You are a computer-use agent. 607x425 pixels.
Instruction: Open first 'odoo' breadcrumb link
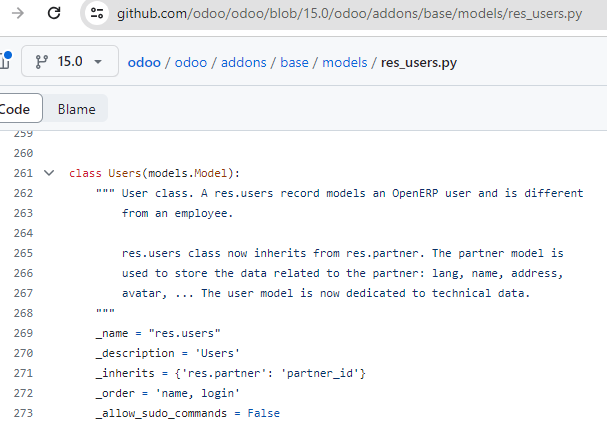click(144, 62)
